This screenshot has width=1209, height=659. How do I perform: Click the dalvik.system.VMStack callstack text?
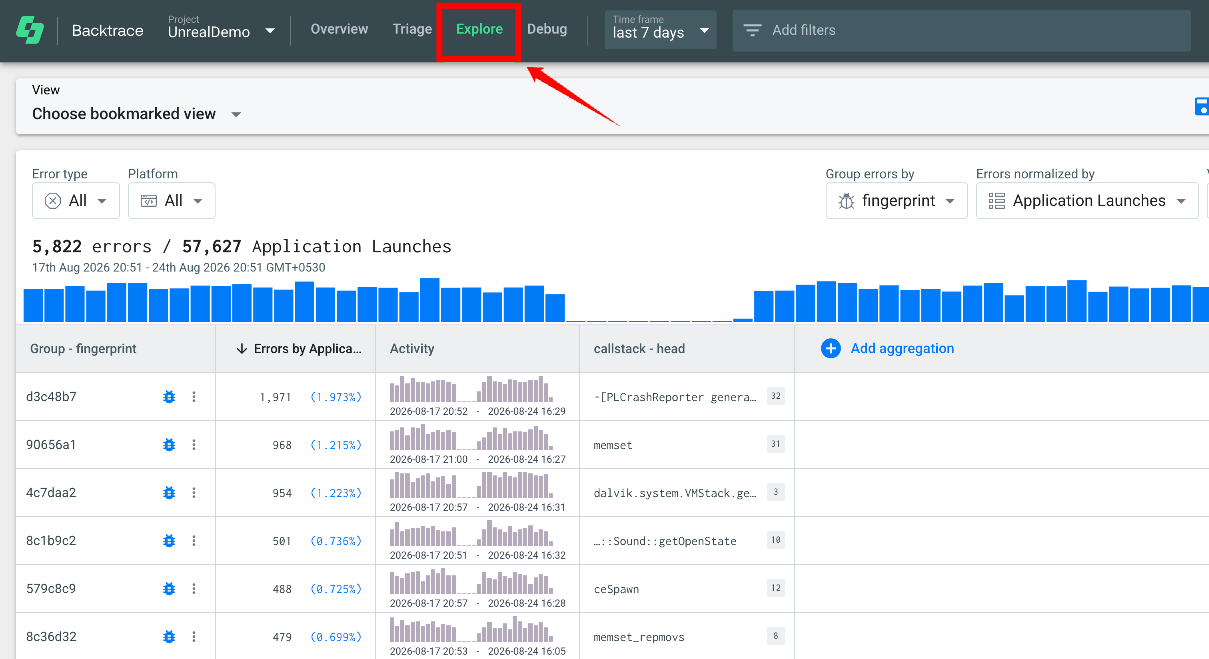675,493
